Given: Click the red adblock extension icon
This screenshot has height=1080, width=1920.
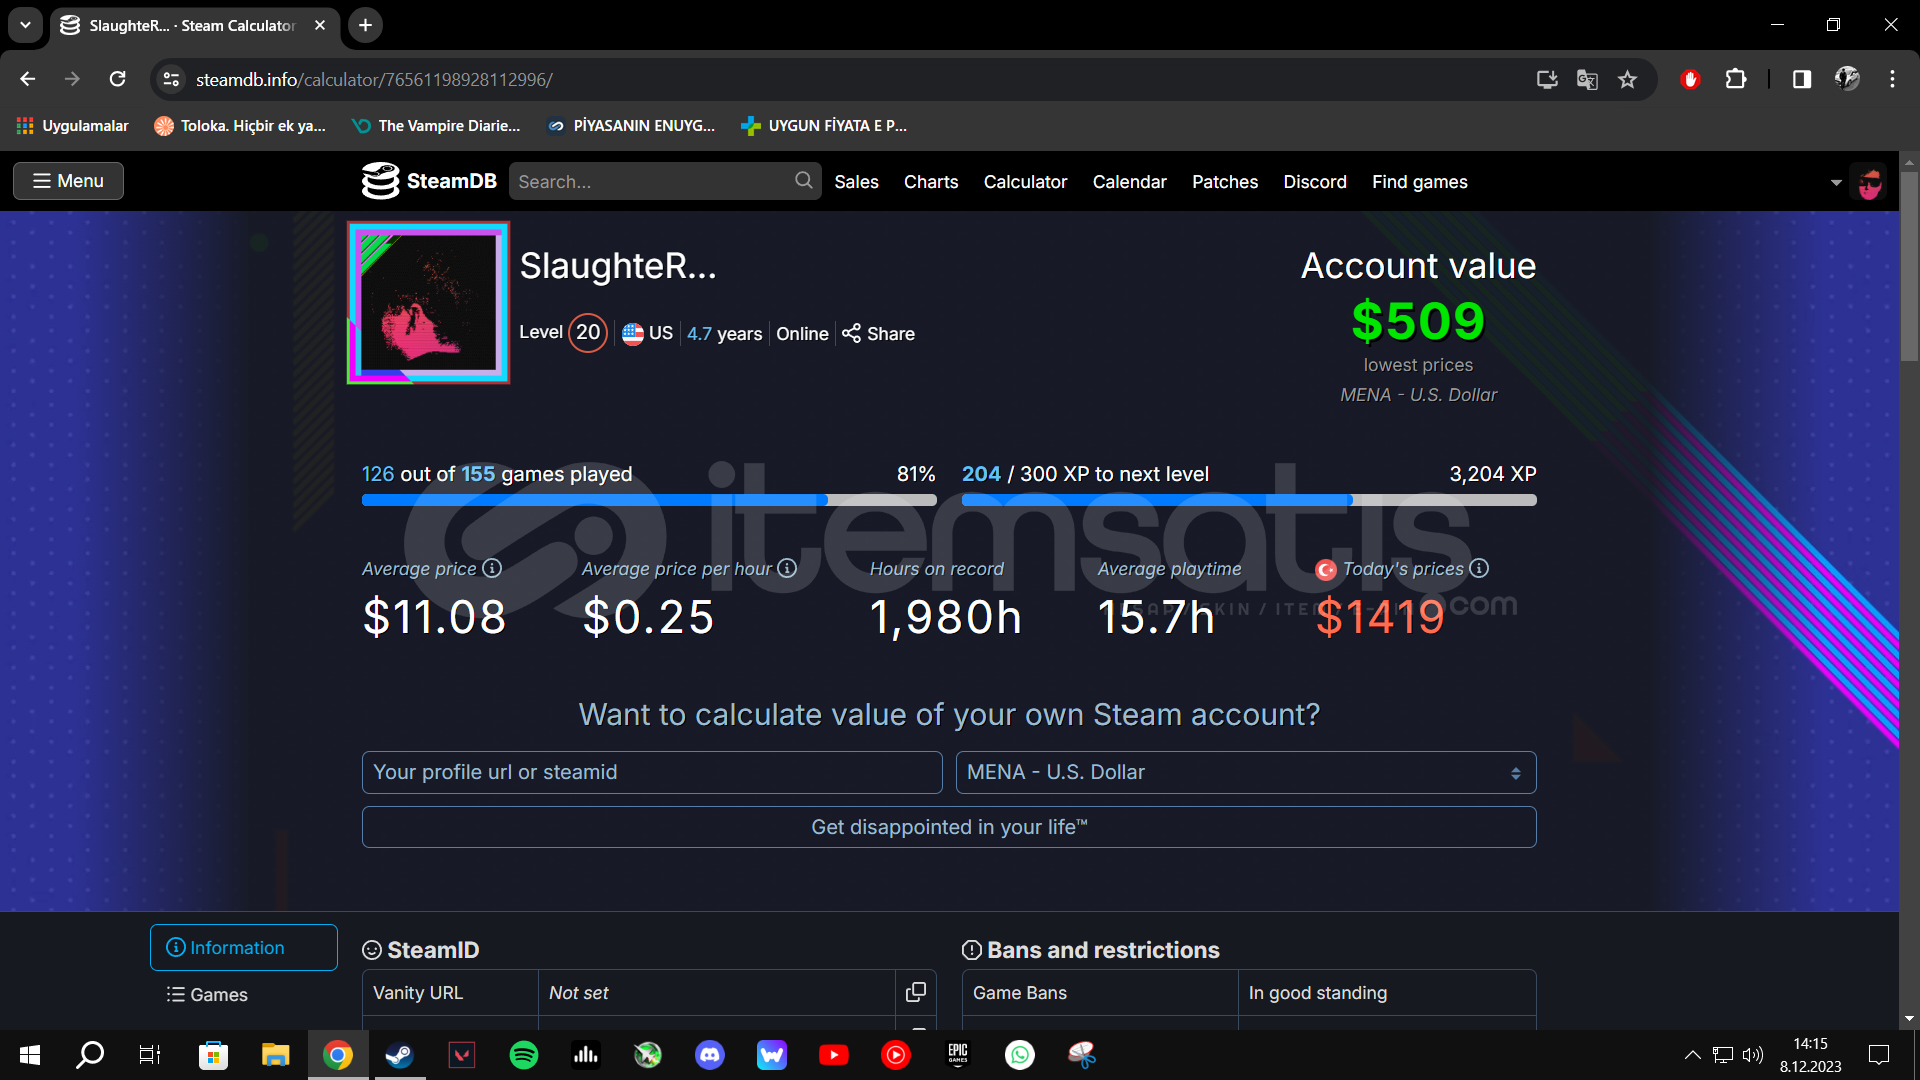Looking at the screenshot, I should point(1690,79).
